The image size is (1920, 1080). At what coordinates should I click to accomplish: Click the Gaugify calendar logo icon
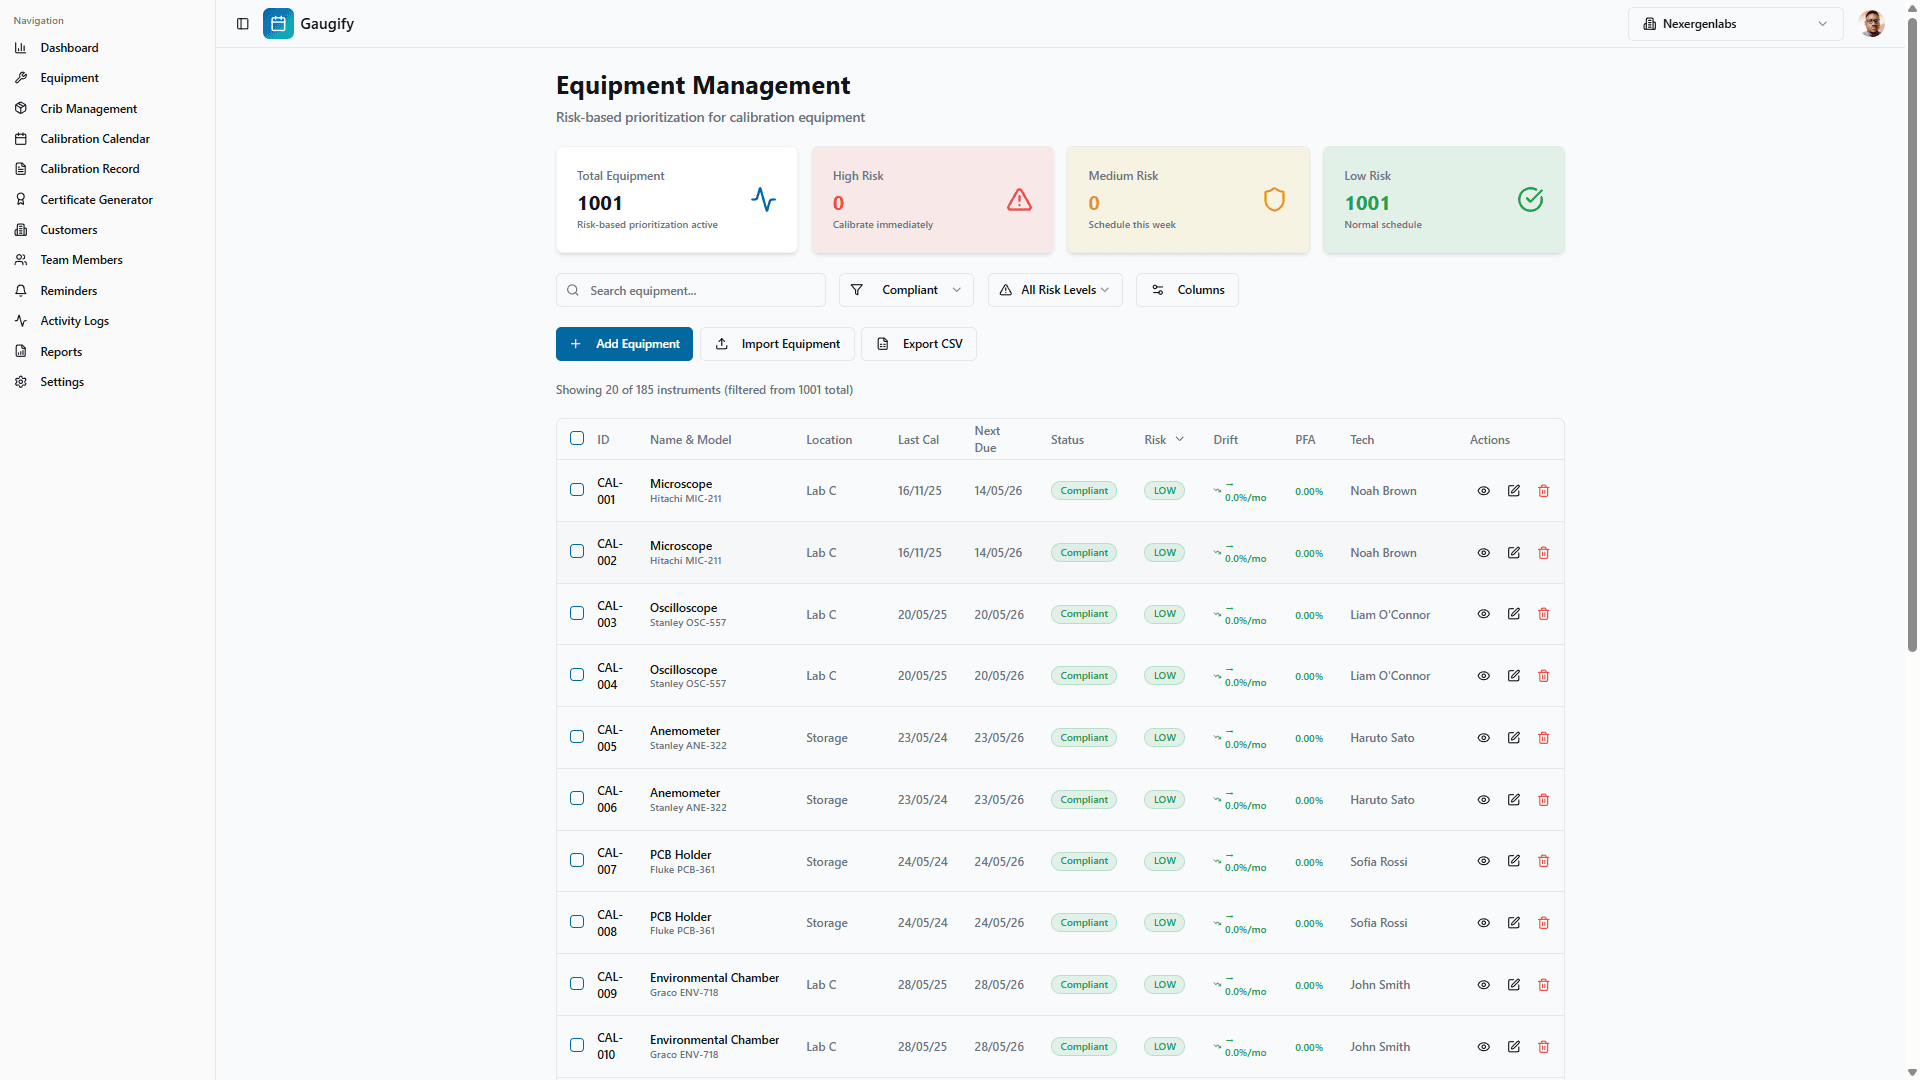pyautogui.click(x=278, y=24)
